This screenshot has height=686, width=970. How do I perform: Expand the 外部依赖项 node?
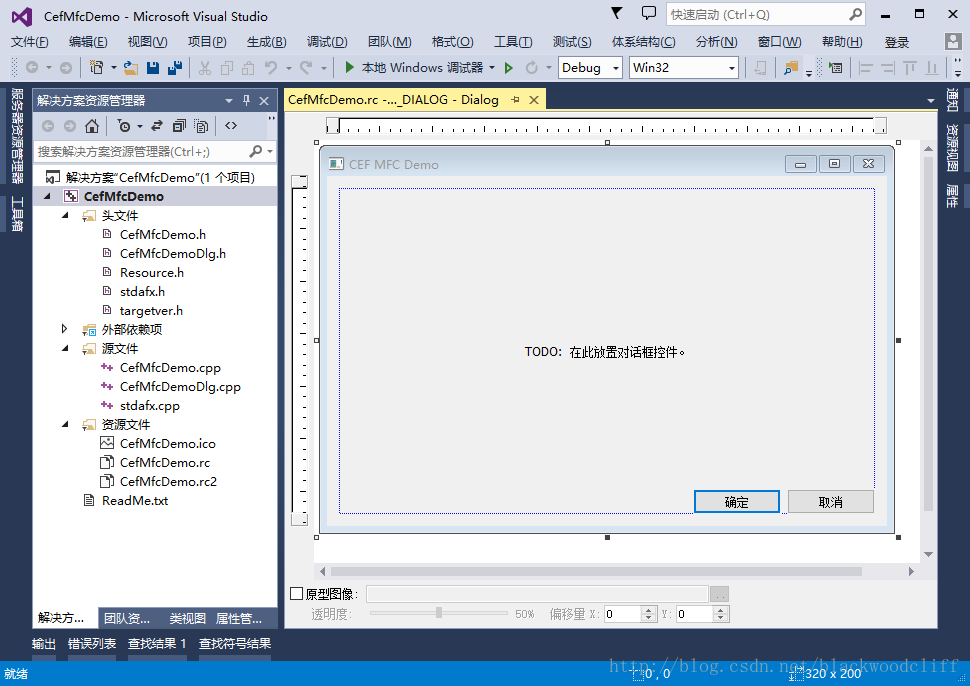tap(64, 329)
